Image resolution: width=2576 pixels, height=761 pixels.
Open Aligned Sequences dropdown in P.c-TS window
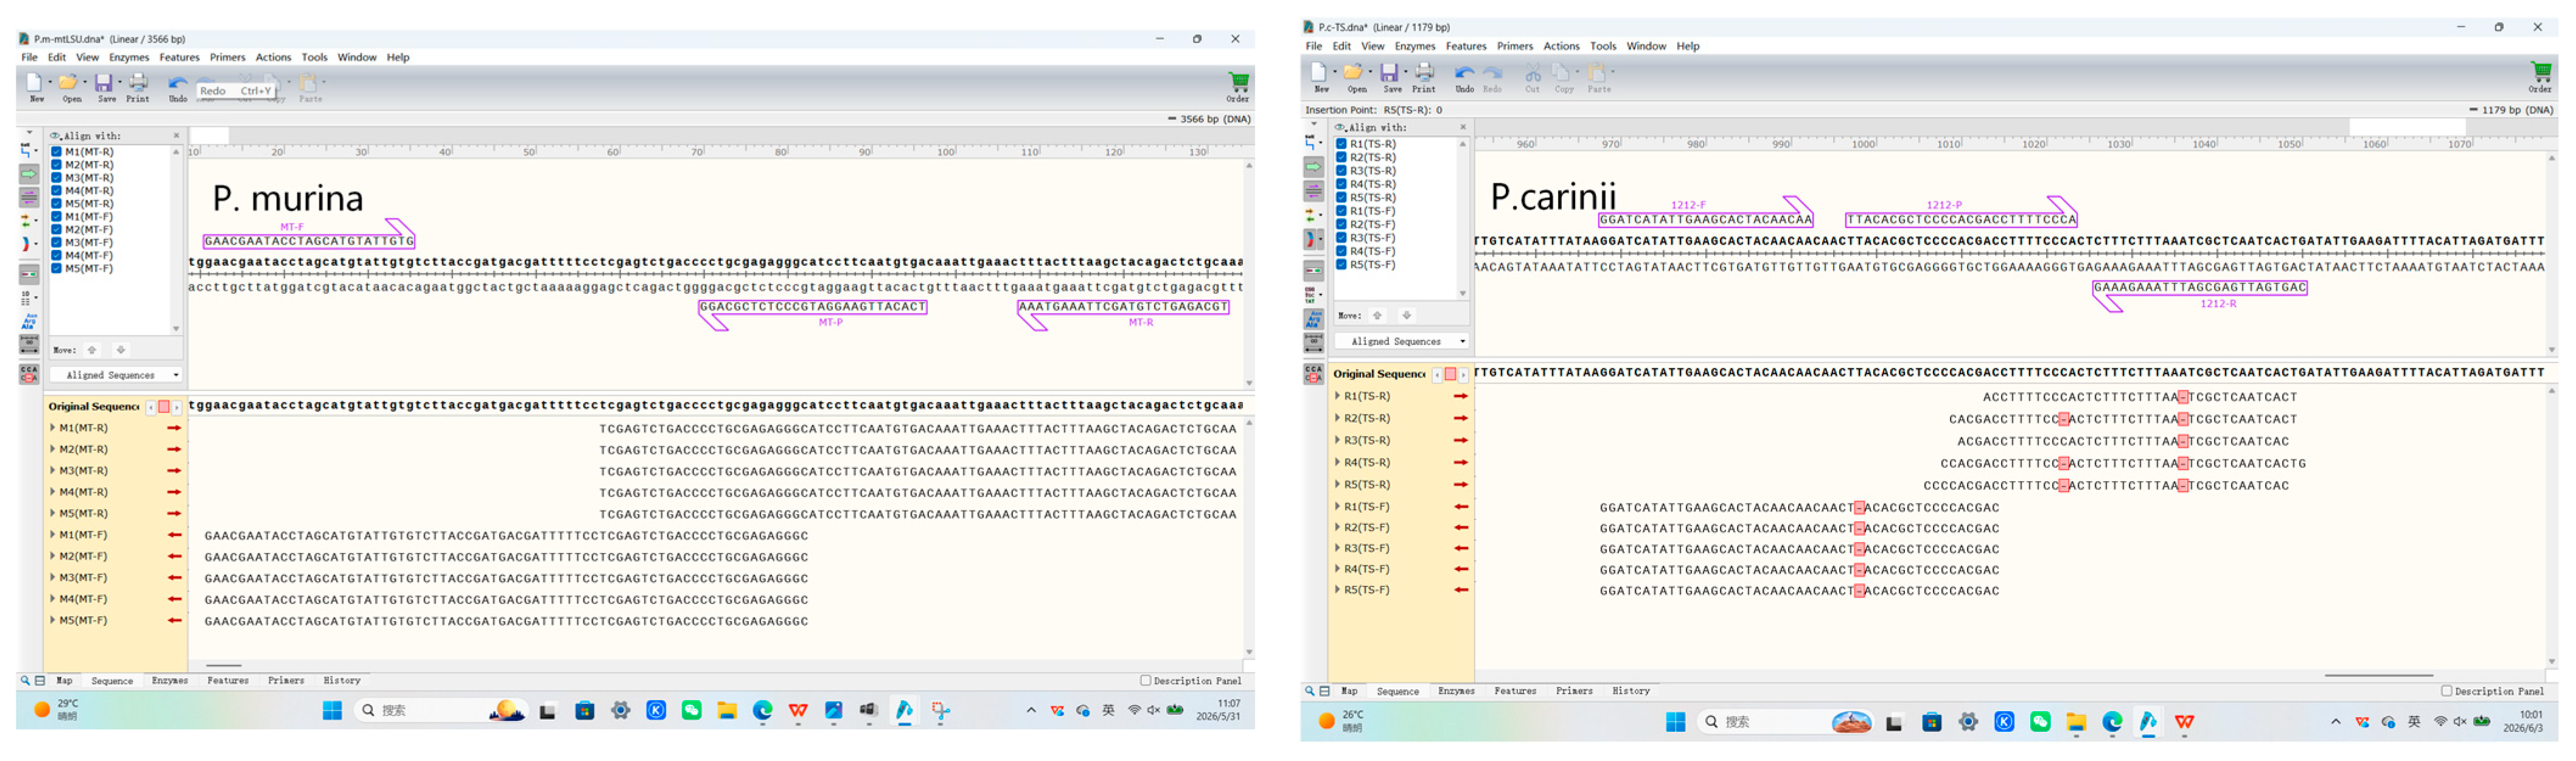tap(1401, 341)
